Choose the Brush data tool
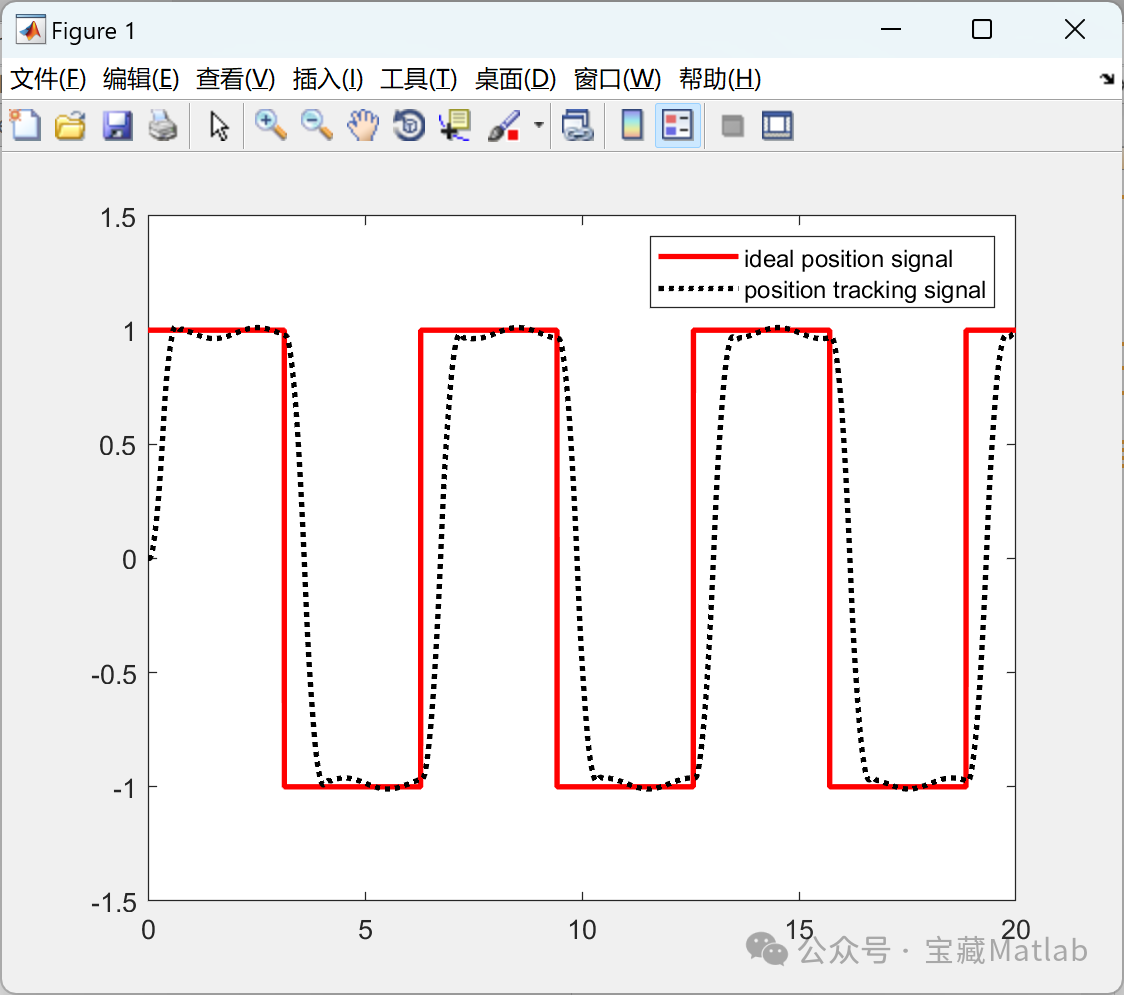This screenshot has height=995, width=1124. [x=505, y=125]
